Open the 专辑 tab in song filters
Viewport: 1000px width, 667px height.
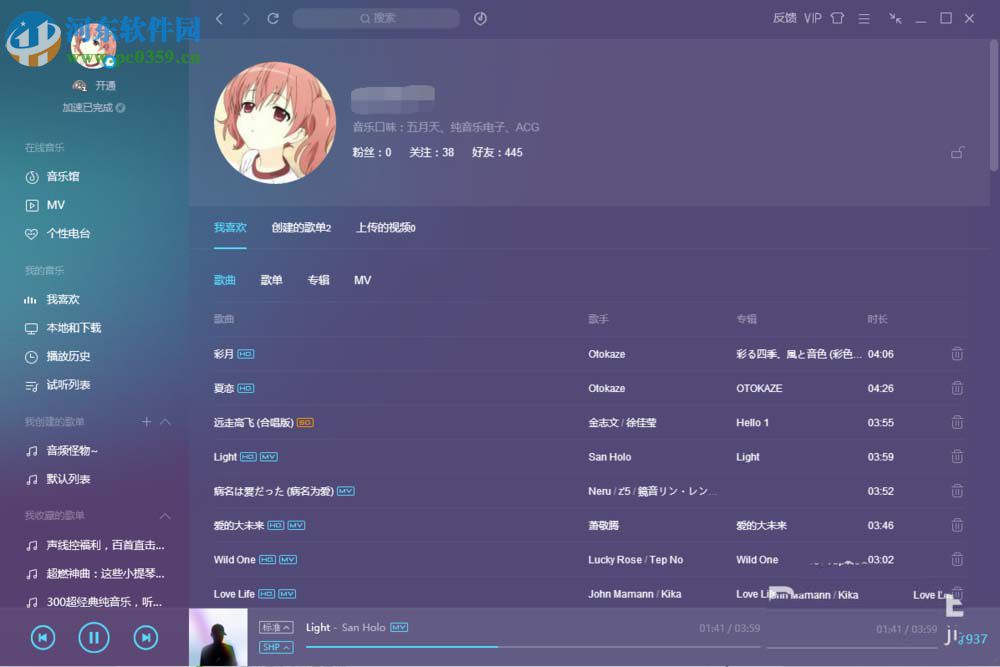point(317,280)
